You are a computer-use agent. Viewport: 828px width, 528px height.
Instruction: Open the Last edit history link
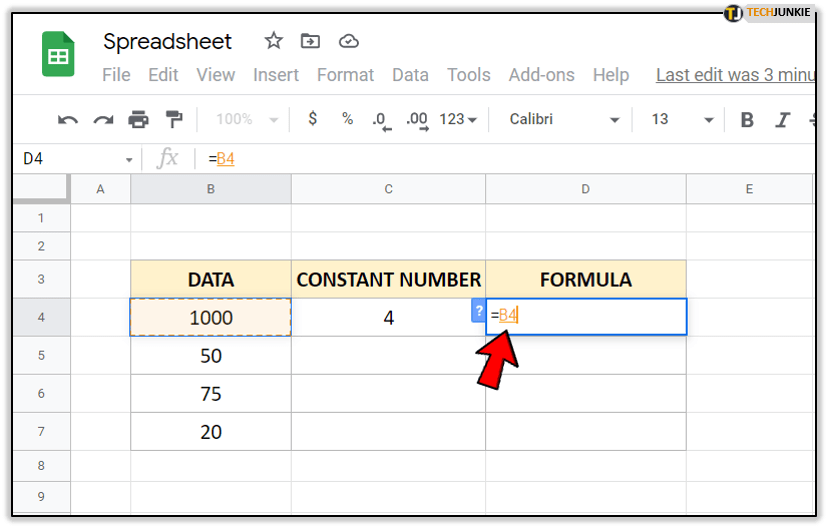coord(734,75)
